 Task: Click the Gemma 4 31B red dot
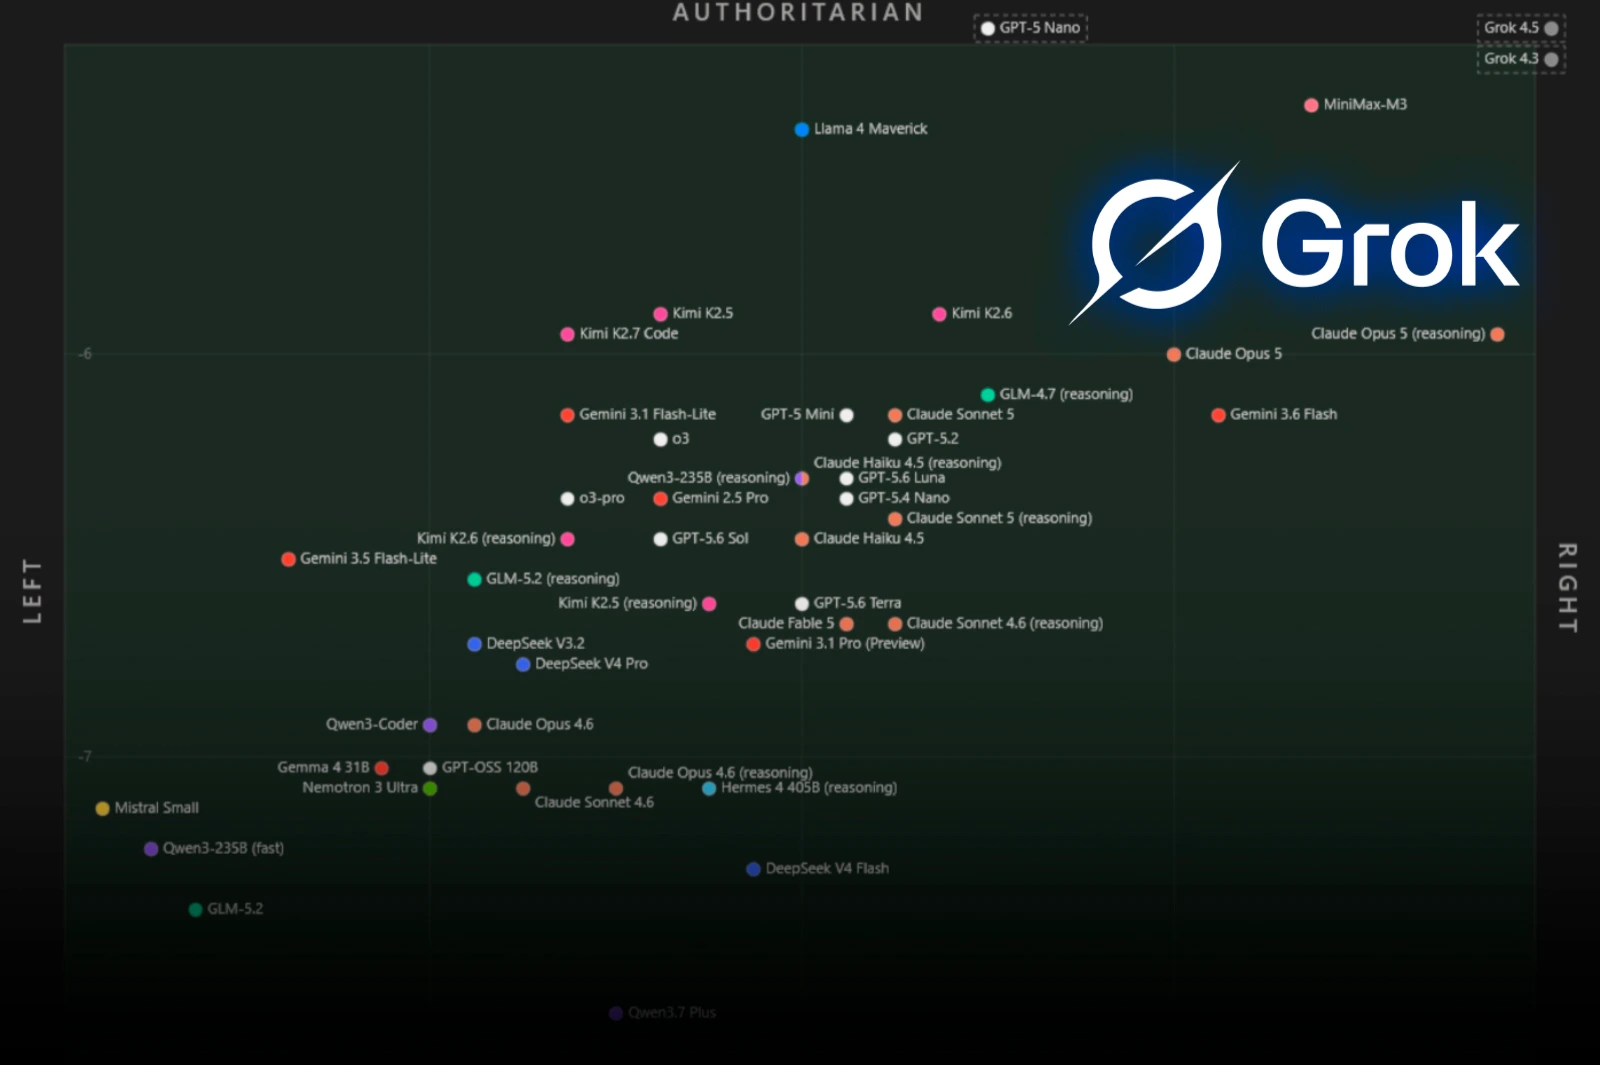point(381,768)
